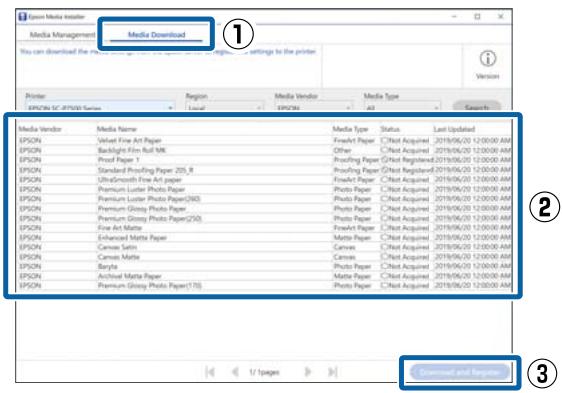Select the Canvas Matte row

pos(265,257)
